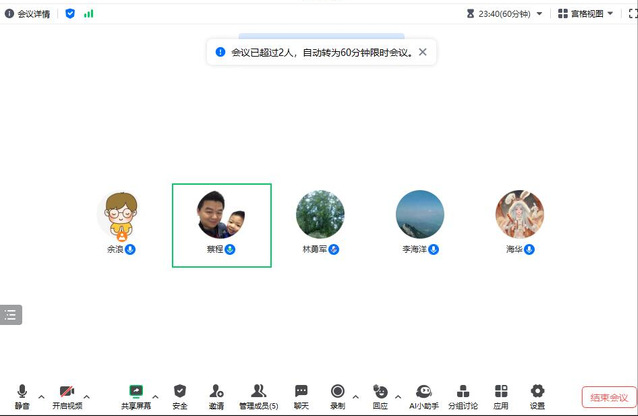
Task: Open the 宫格视图 layout dropdown
Action: tap(584, 14)
